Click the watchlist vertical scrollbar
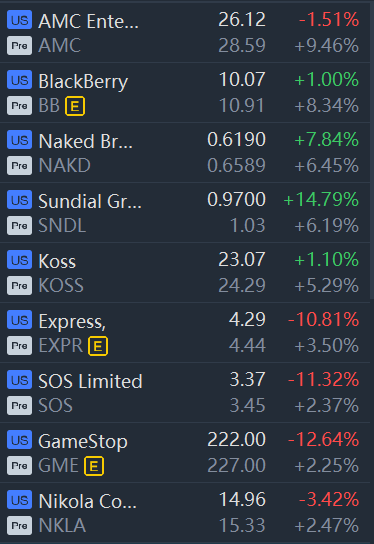 pos(372,151)
